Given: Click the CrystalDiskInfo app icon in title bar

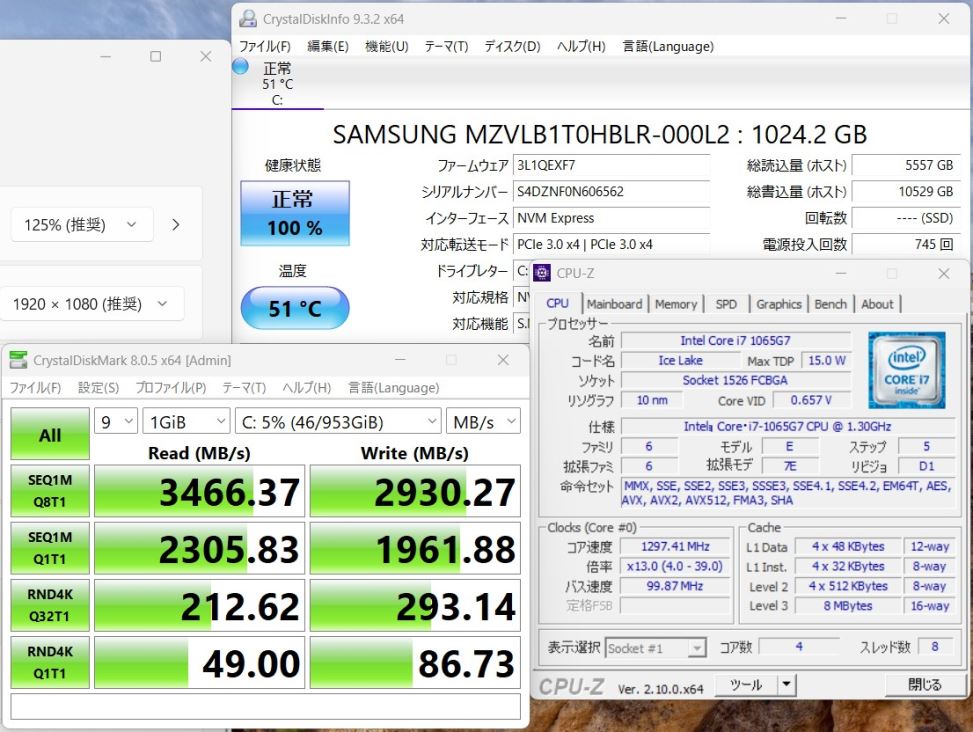Looking at the screenshot, I should (x=248, y=19).
